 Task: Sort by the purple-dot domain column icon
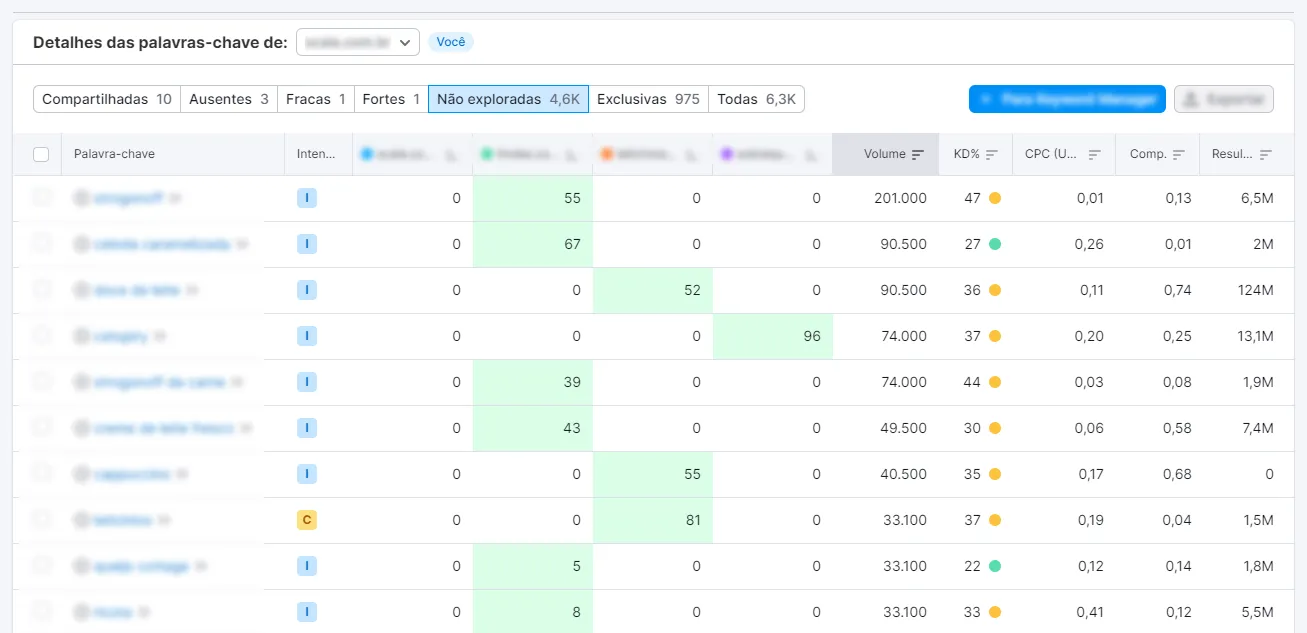click(x=812, y=155)
